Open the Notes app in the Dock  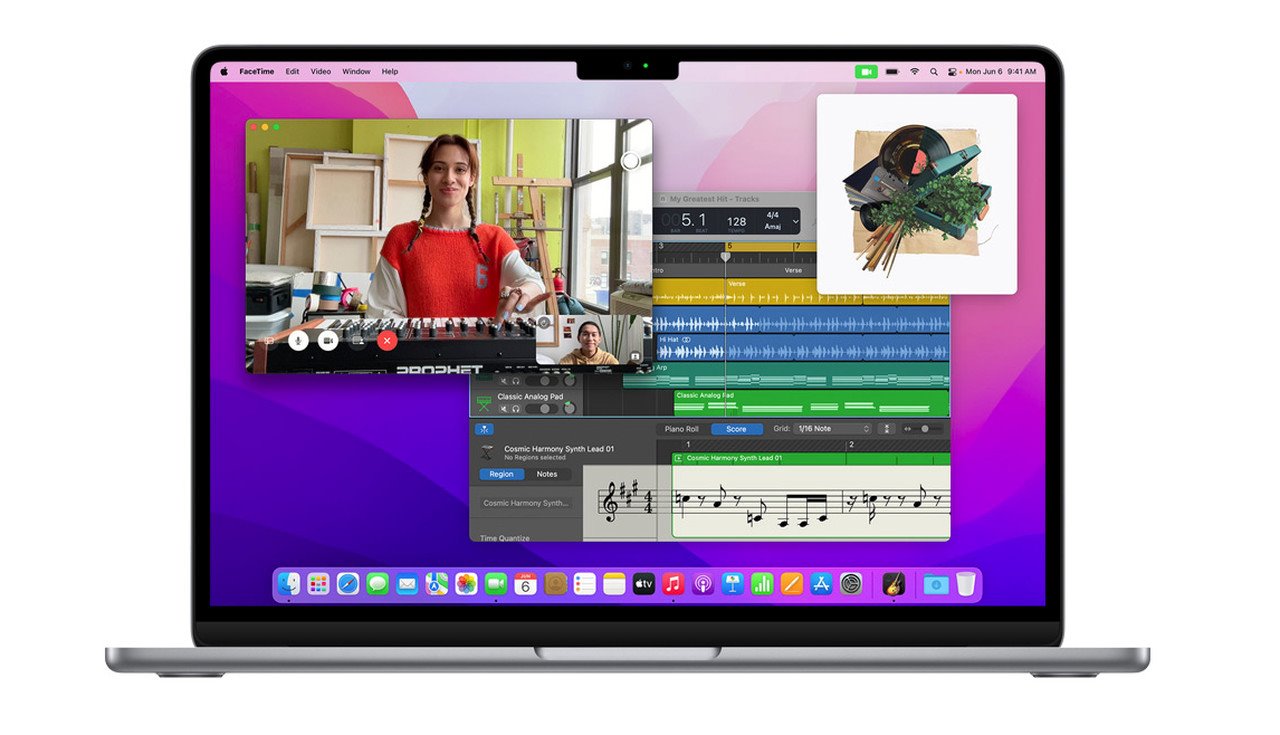(614, 584)
